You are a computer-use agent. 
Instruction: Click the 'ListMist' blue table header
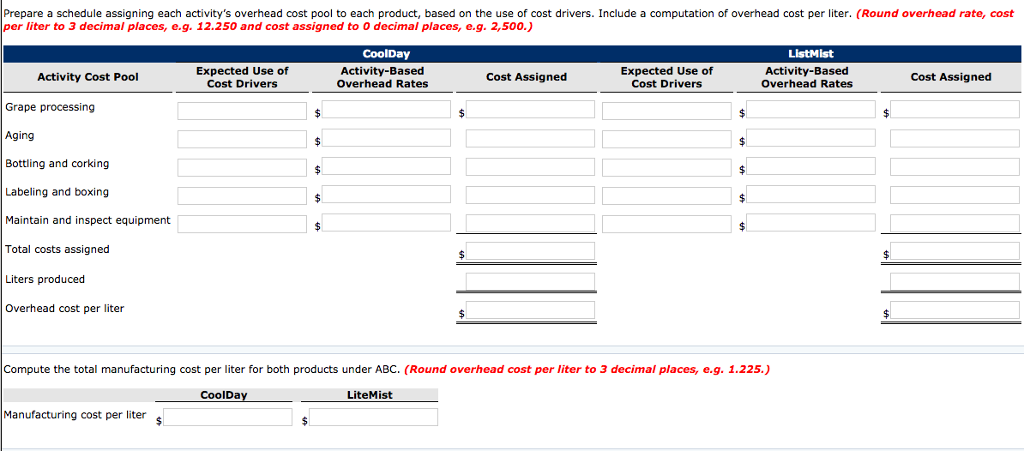pyautogui.click(x=811, y=54)
